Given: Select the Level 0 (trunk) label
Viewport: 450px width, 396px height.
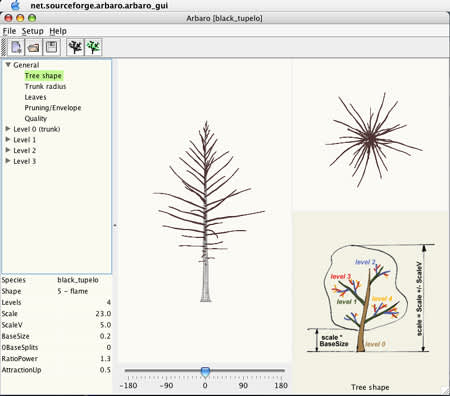Looking at the screenshot, I should tap(37, 129).
